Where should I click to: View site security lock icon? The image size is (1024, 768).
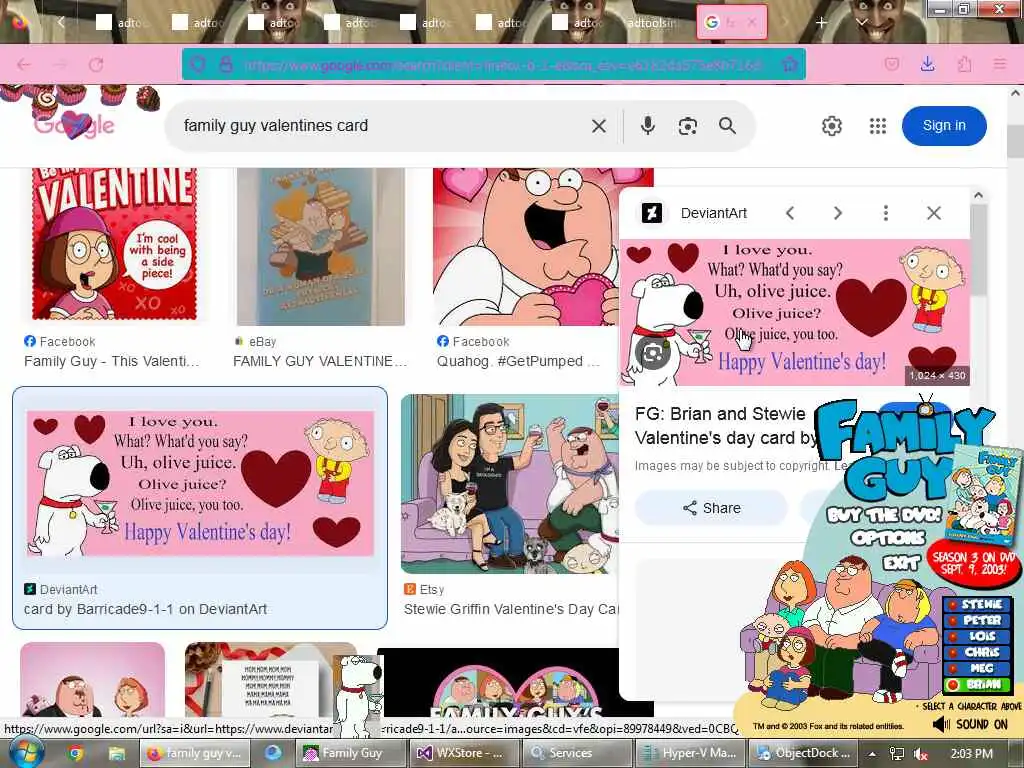225,64
